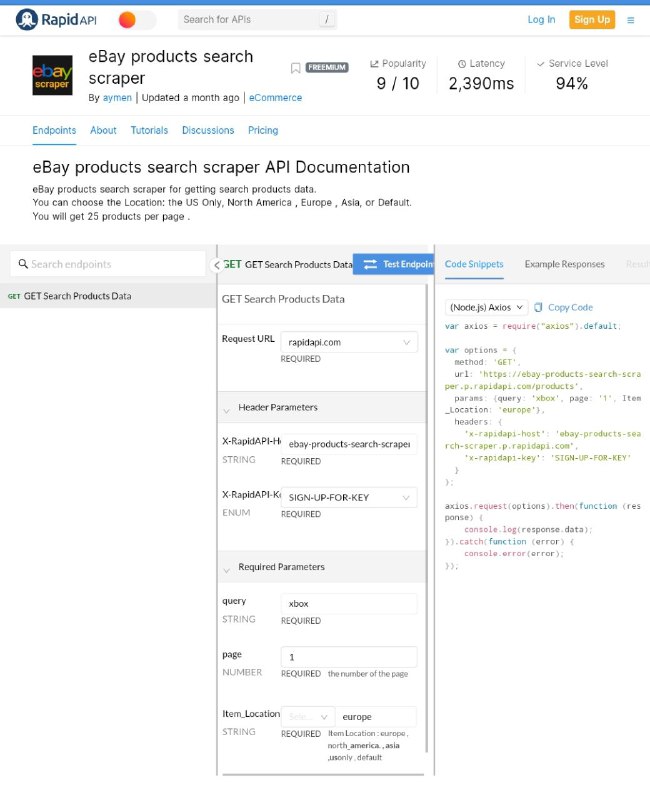
Task: Click the endpoint panel vertical scrollbar
Action: click(427, 518)
